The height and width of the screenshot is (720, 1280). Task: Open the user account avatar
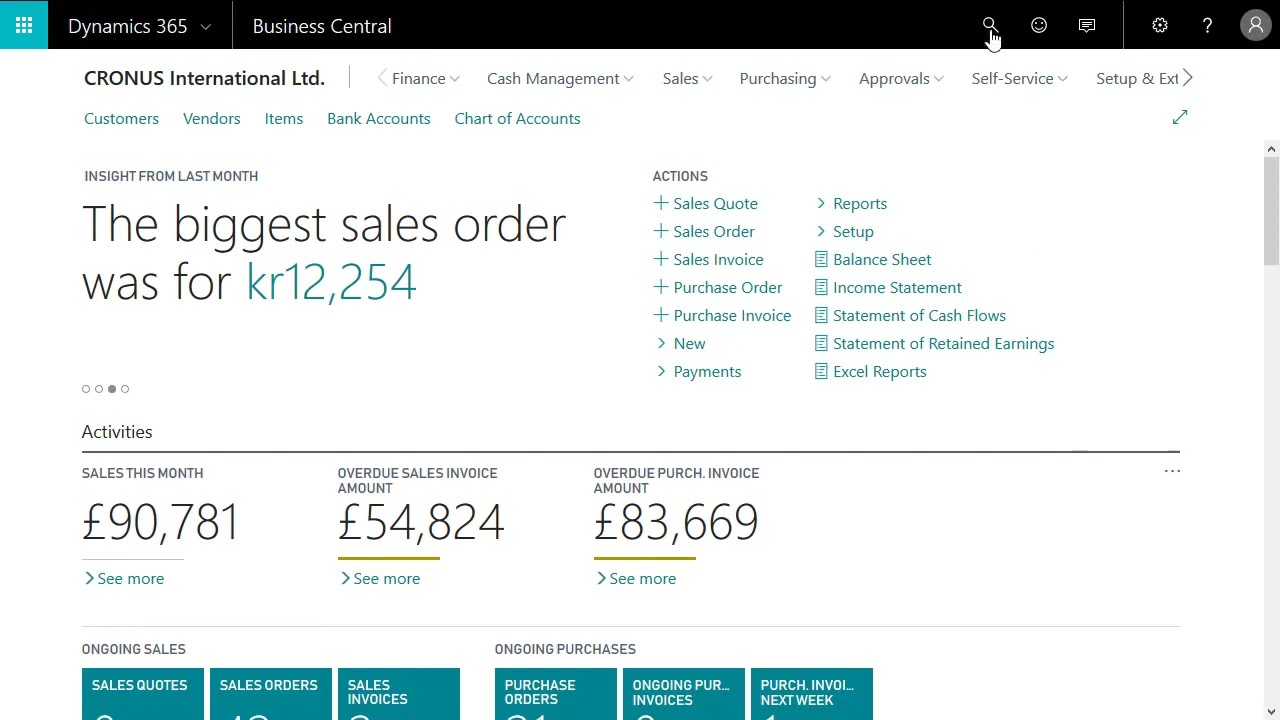point(1256,25)
